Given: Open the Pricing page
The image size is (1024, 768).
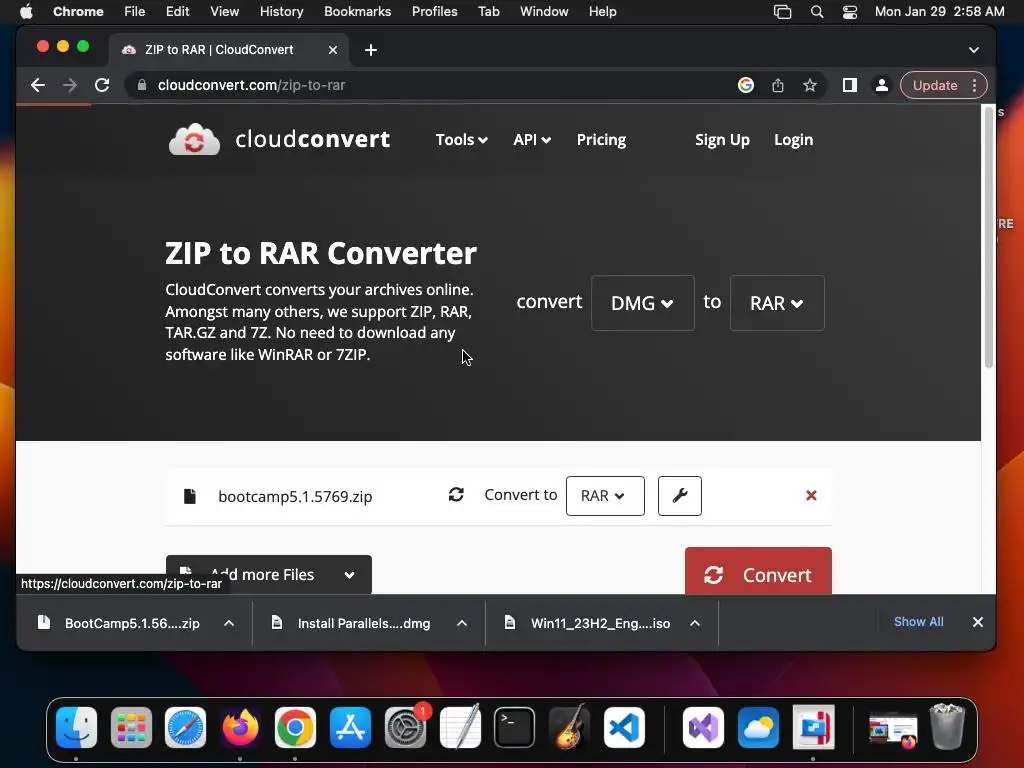Looking at the screenshot, I should [x=601, y=140].
